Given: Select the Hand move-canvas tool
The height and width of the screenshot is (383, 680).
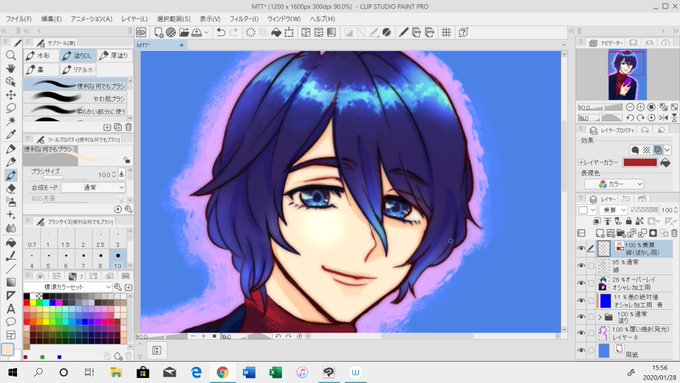Looking at the screenshot, I should [x=11, y=68].
